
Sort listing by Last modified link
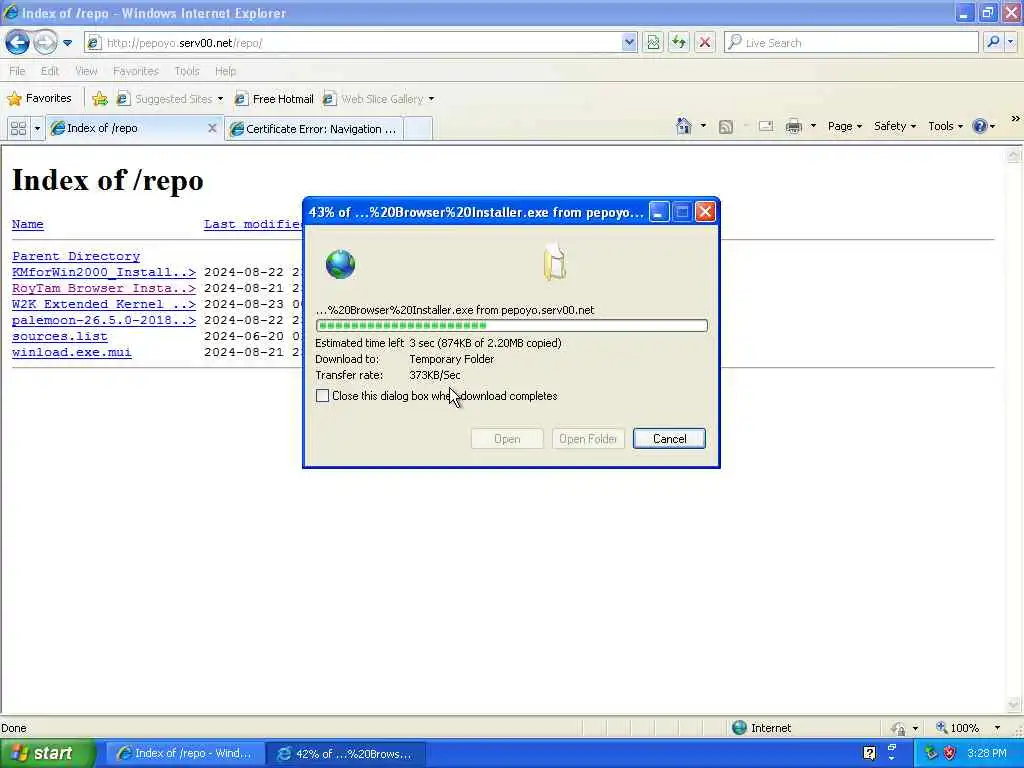point(253,224)
